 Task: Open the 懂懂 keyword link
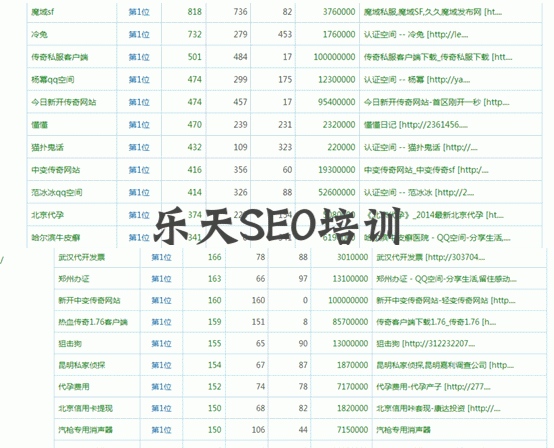coord(39,125)
